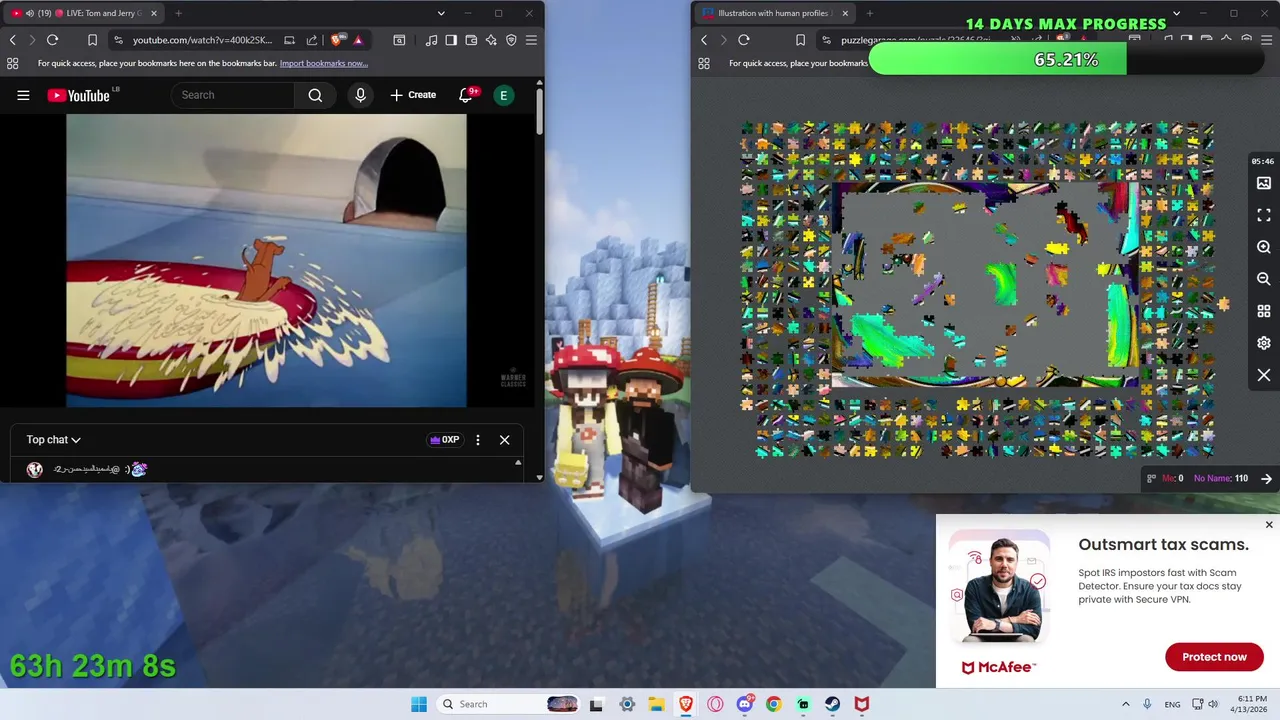
Task: Open Discord from the taskbar
Action: (744, 704)
